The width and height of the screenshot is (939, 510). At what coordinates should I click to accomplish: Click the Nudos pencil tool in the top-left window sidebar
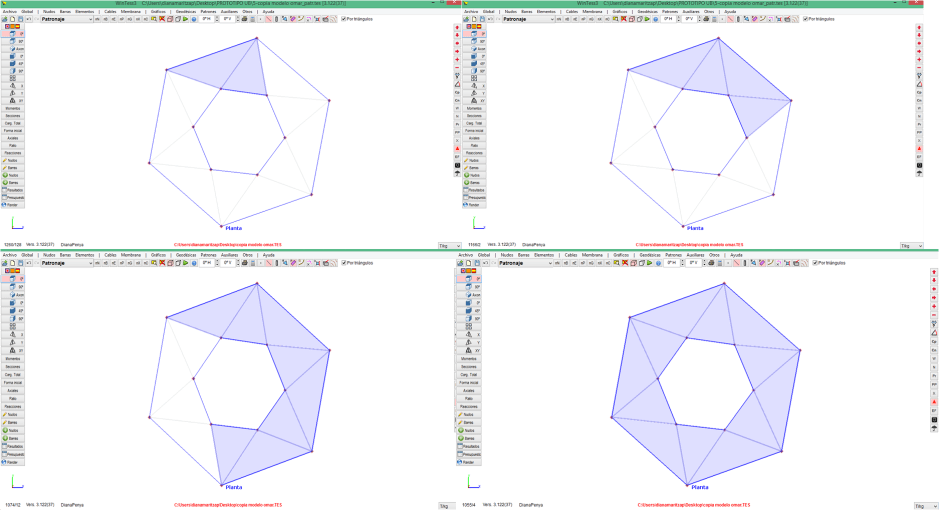pos(13,160)
